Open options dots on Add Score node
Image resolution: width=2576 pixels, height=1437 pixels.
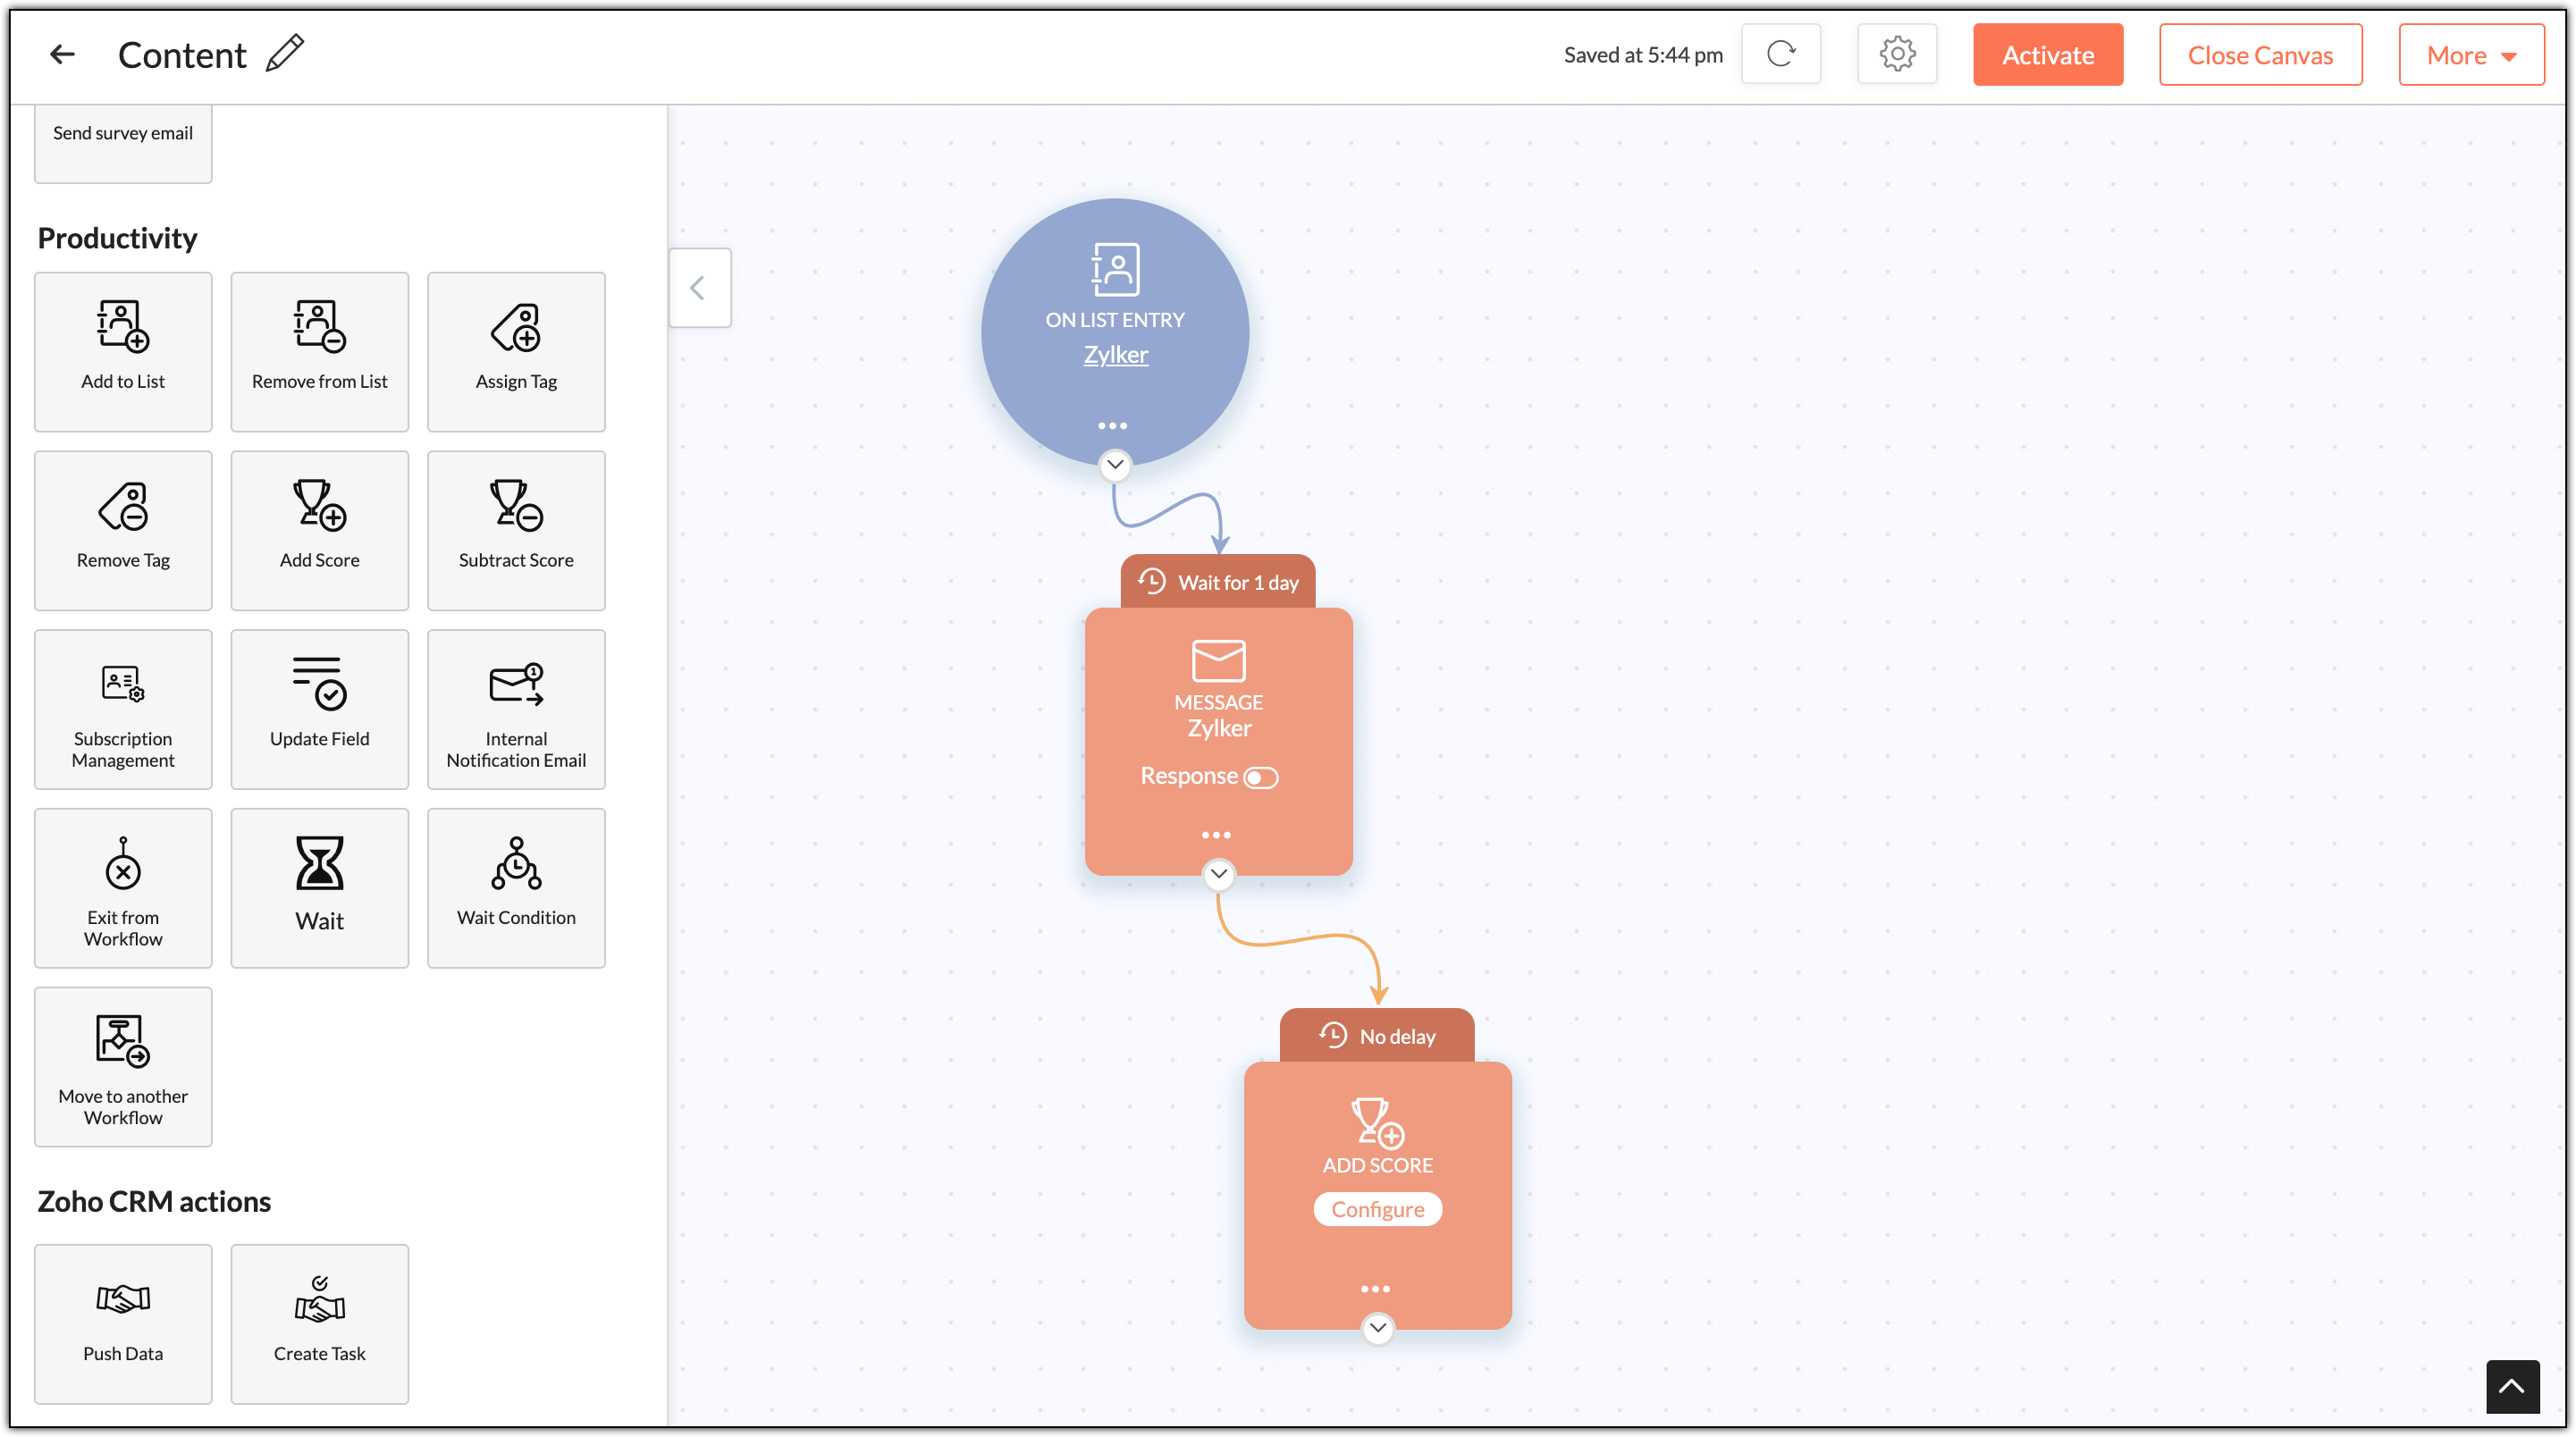(x=1375, y=1290)
